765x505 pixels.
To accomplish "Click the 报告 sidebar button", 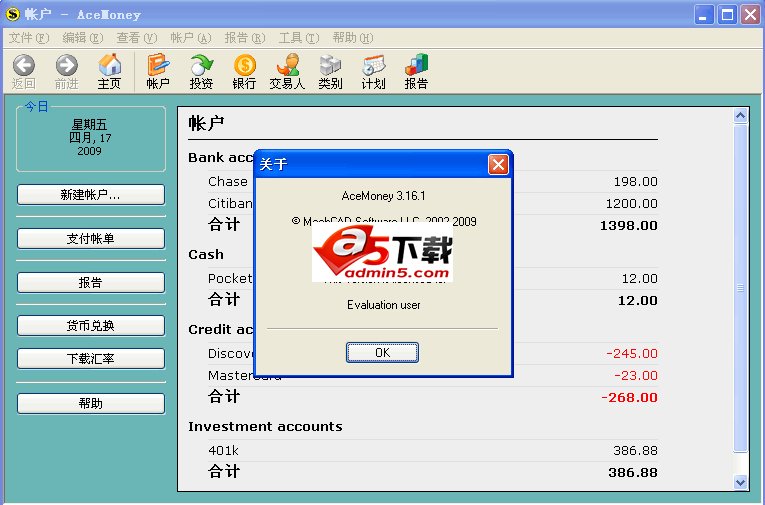I will tap(91, 283).
